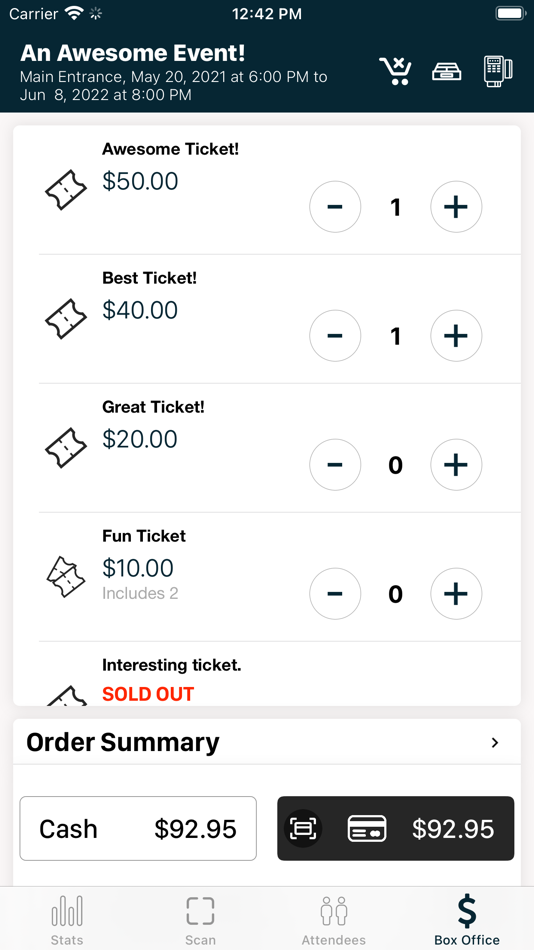The width and height of the screenshot is (534, 950).
Task: Tap the credit card icon beside $92.95
Action: (x=367, y=828)
